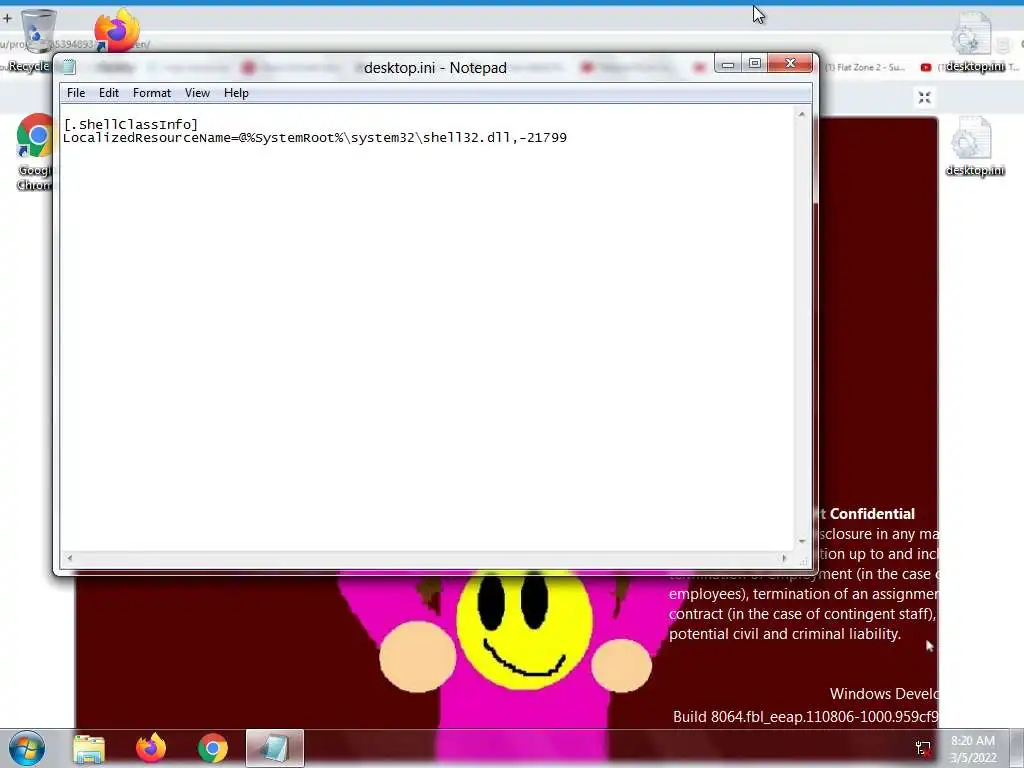The image size is (1024, 768).
Task: Click the horizontal scrollbar right arrow in Notepad
Action: point(784,558)
